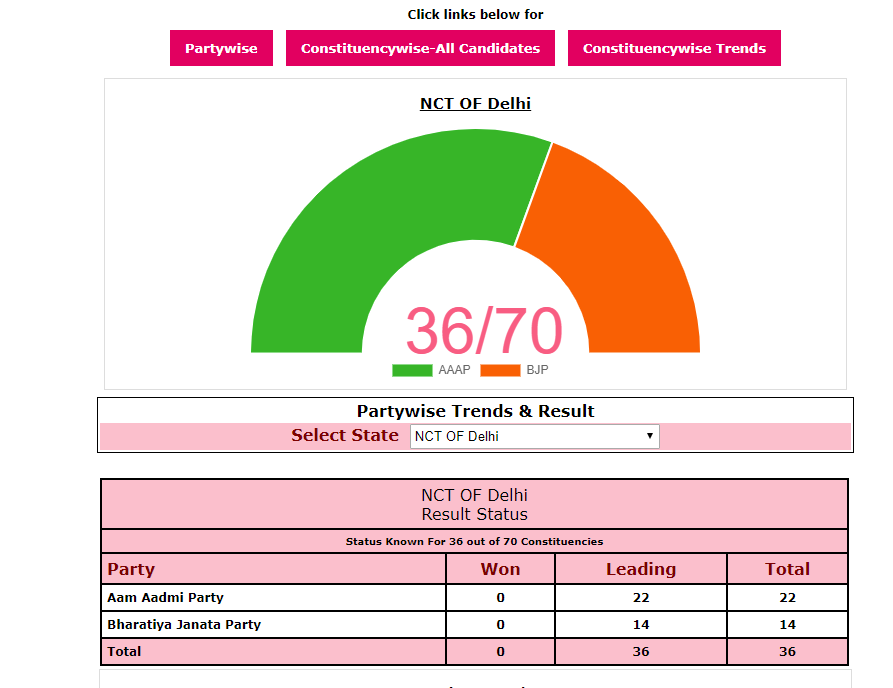Viewport: 893px width, 688px height.
Task: Click Aam Aadmi Party Leading value 22
Action: pyautogui.click(x=641, y=597)
